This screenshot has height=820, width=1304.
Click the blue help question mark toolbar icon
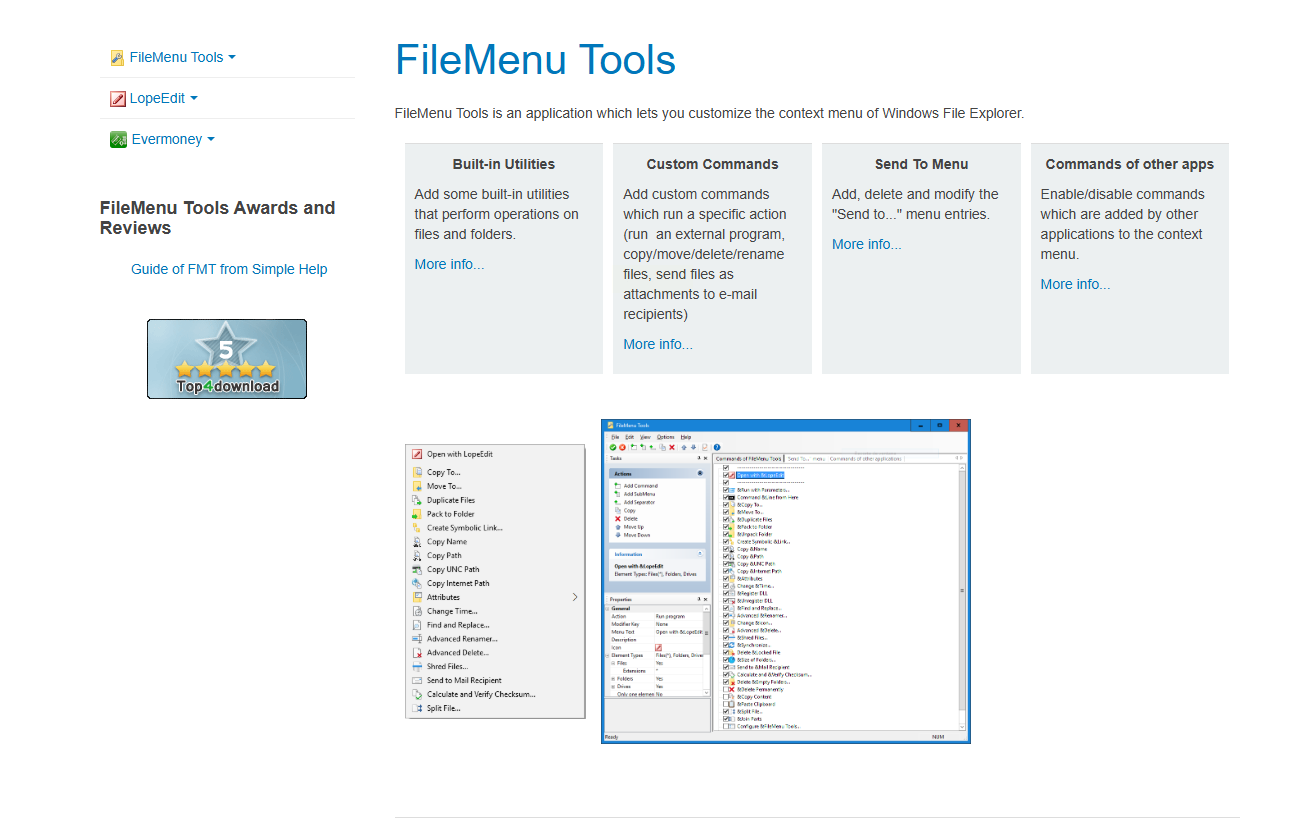point(717,447)
